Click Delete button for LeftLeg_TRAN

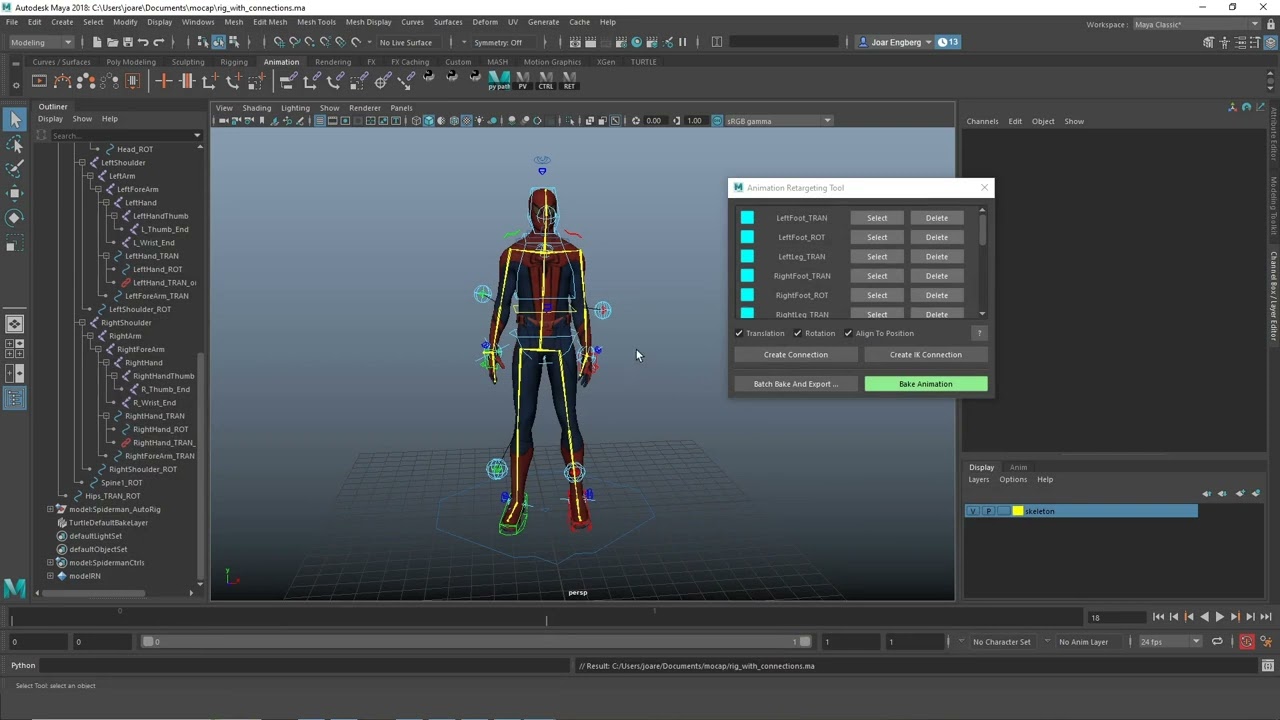pos(937,256)
